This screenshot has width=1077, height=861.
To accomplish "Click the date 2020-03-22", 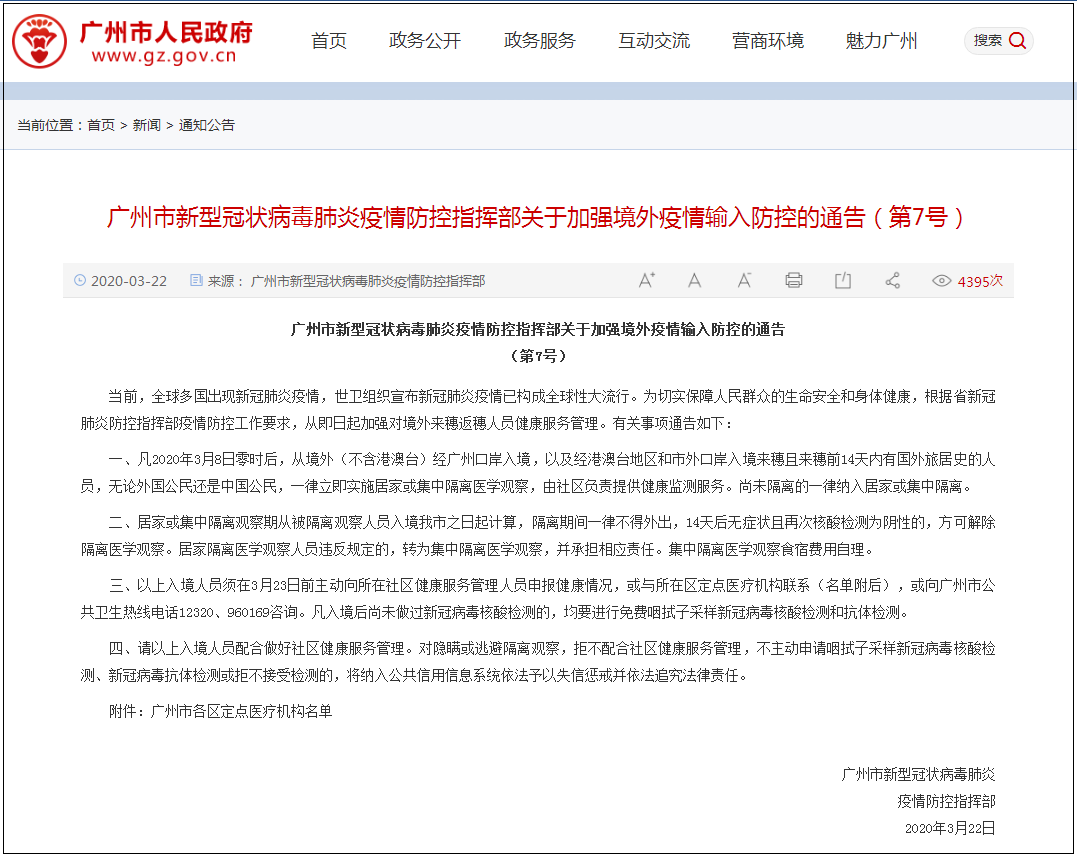I will [129, 281].
